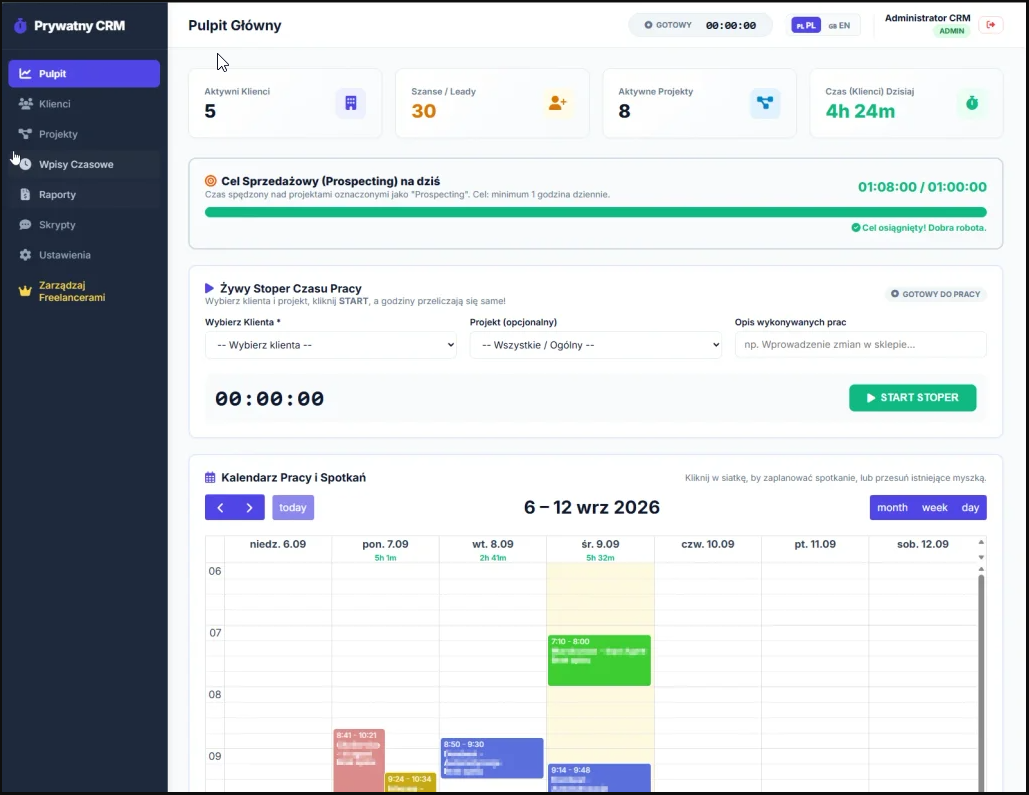Open Pulpit in the sidebar
Image resolution: width=1029 pixels, height=795 pixels.
(84, 74)
